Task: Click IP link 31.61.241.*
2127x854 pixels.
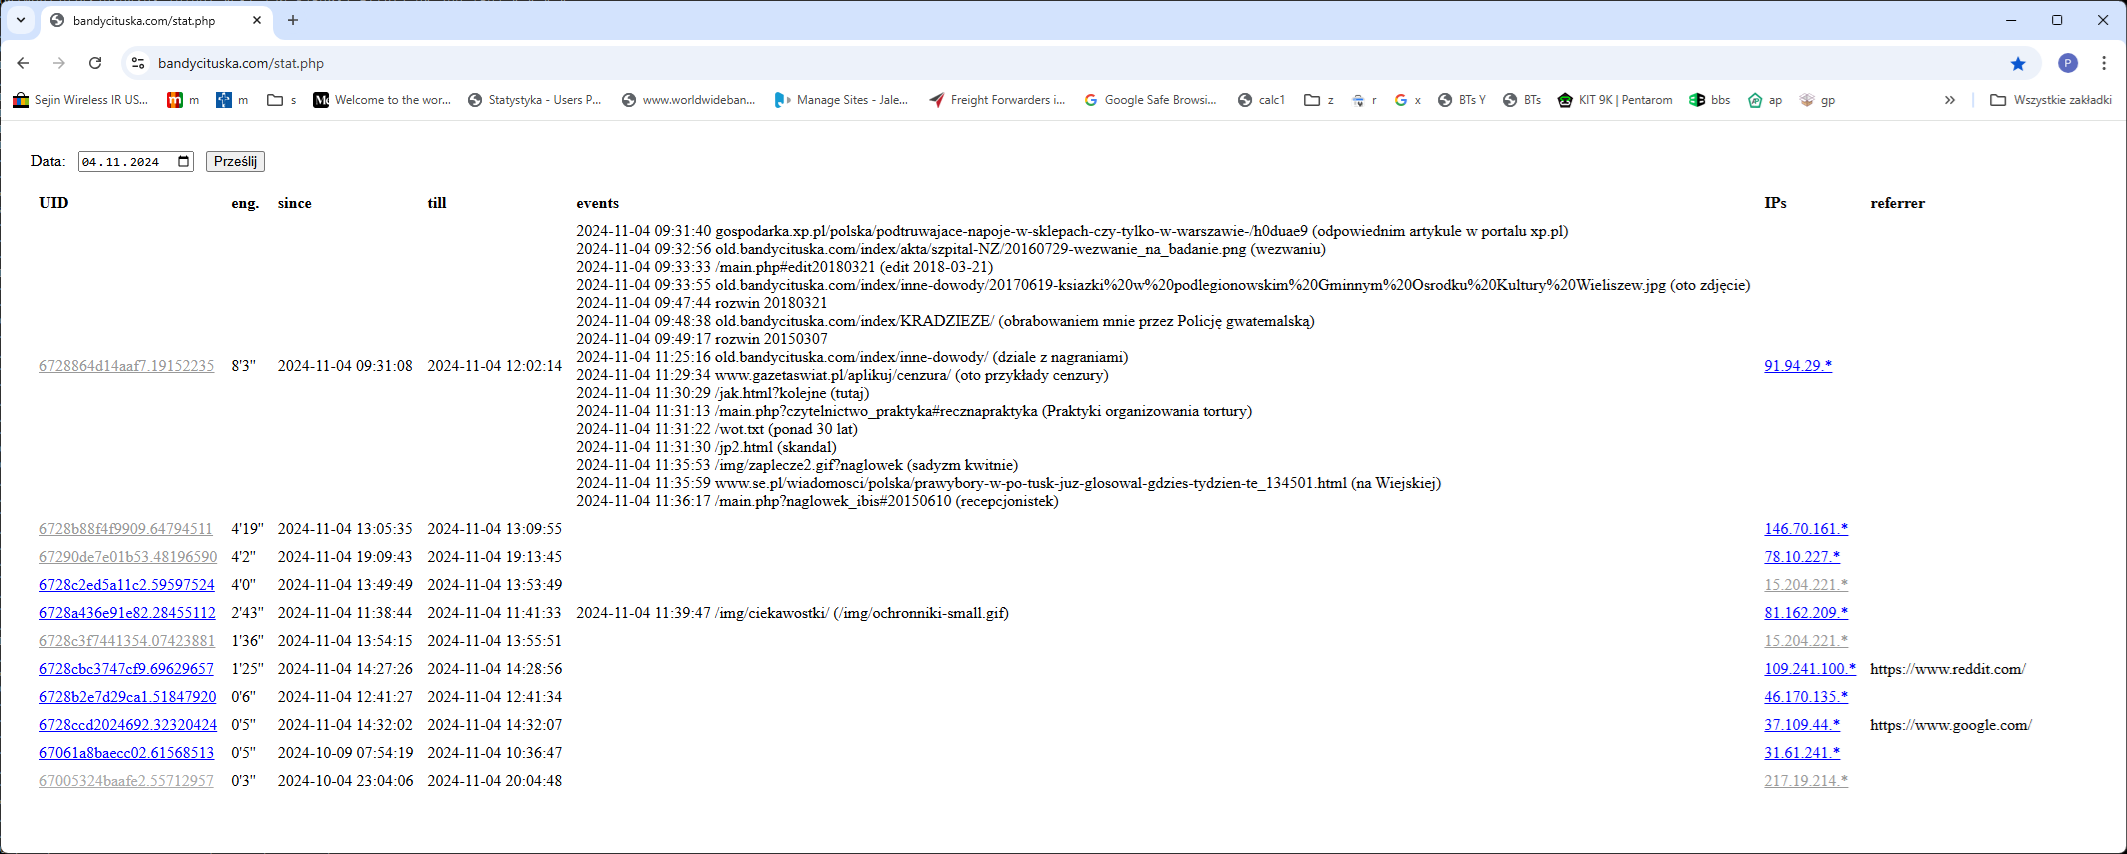Action: point(1802,753)
